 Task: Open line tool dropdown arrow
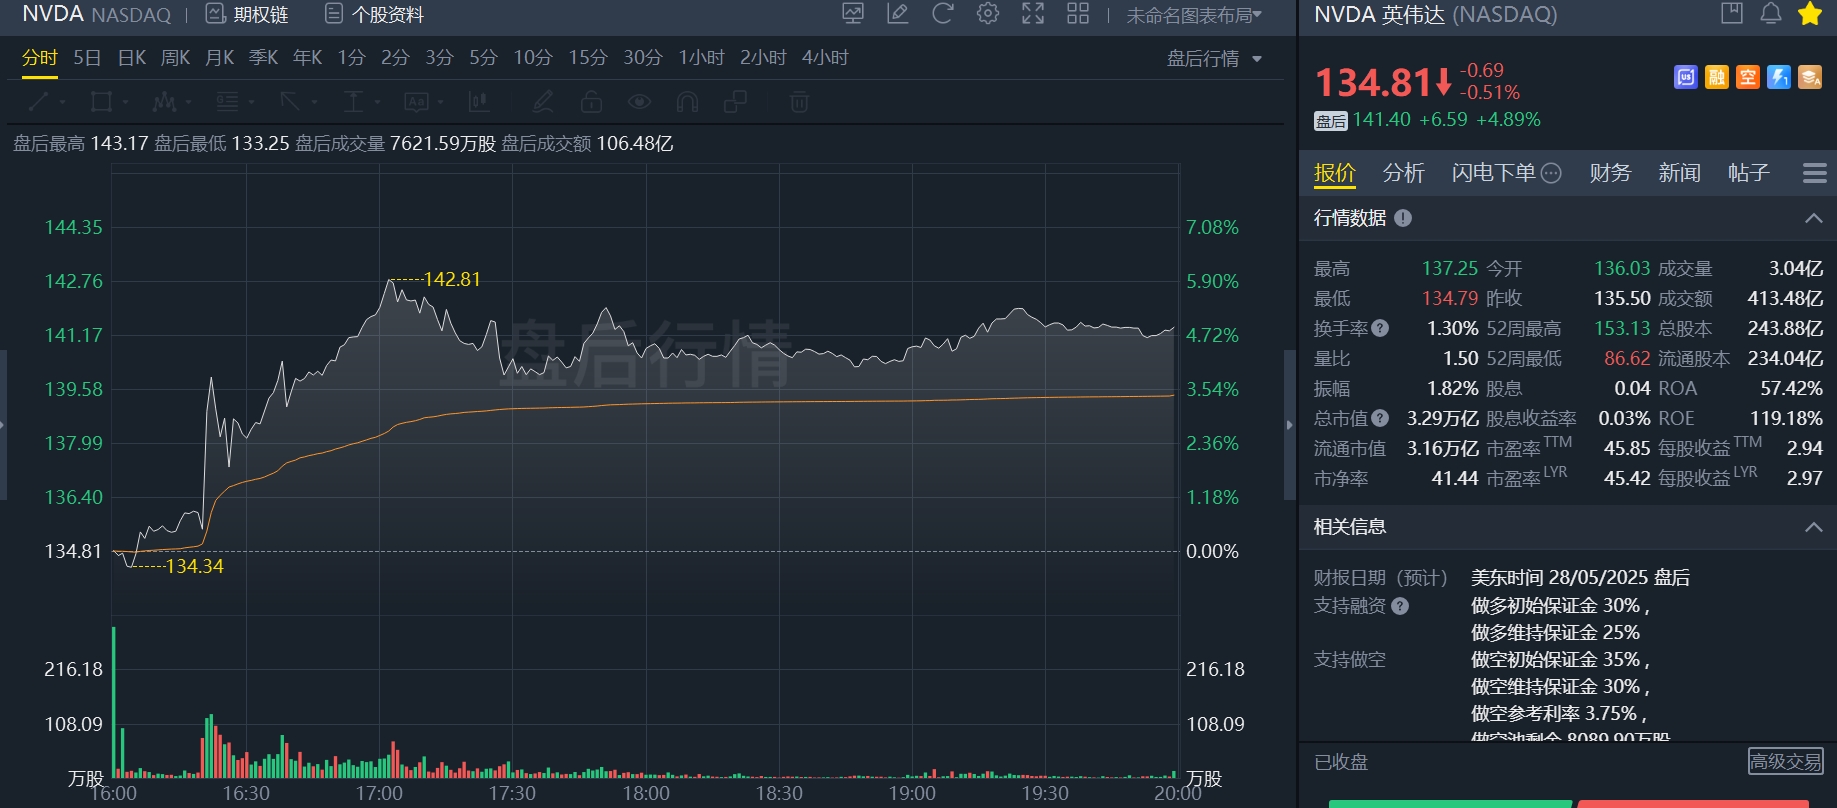[x=62, y=102]
